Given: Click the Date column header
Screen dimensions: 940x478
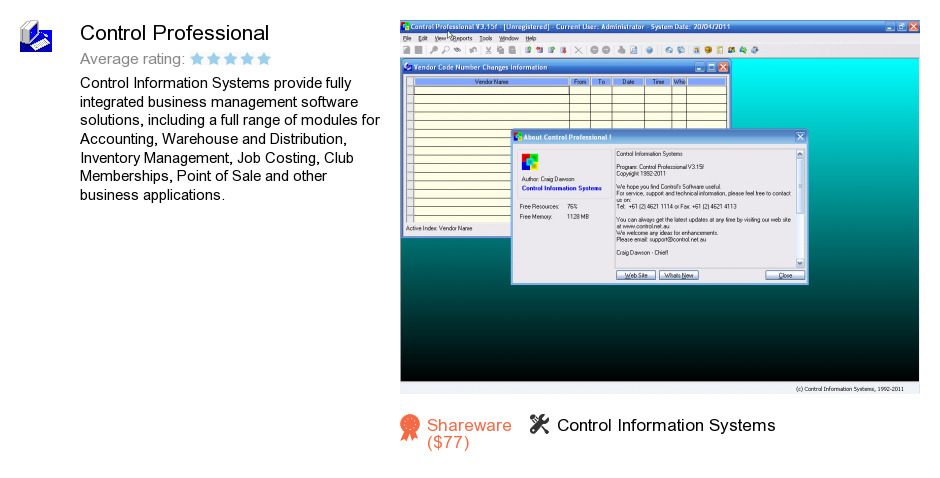Looking at the screenshot, I should pos(628,82).
